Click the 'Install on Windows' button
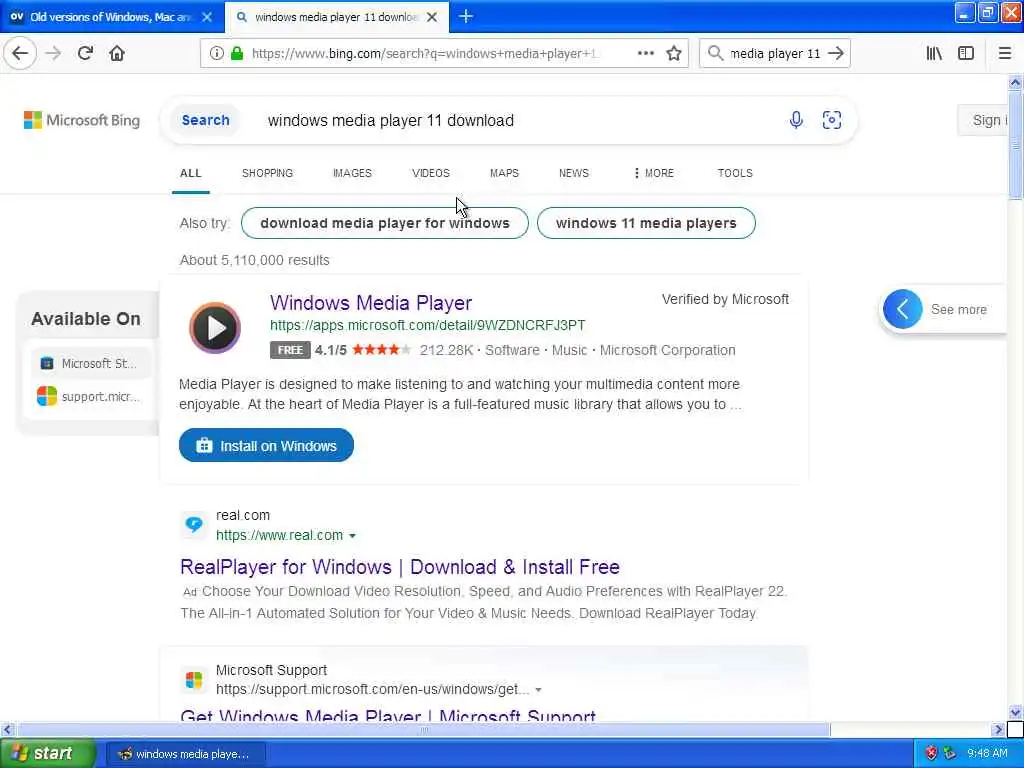1024x768 pixels. tap(266, 445)
